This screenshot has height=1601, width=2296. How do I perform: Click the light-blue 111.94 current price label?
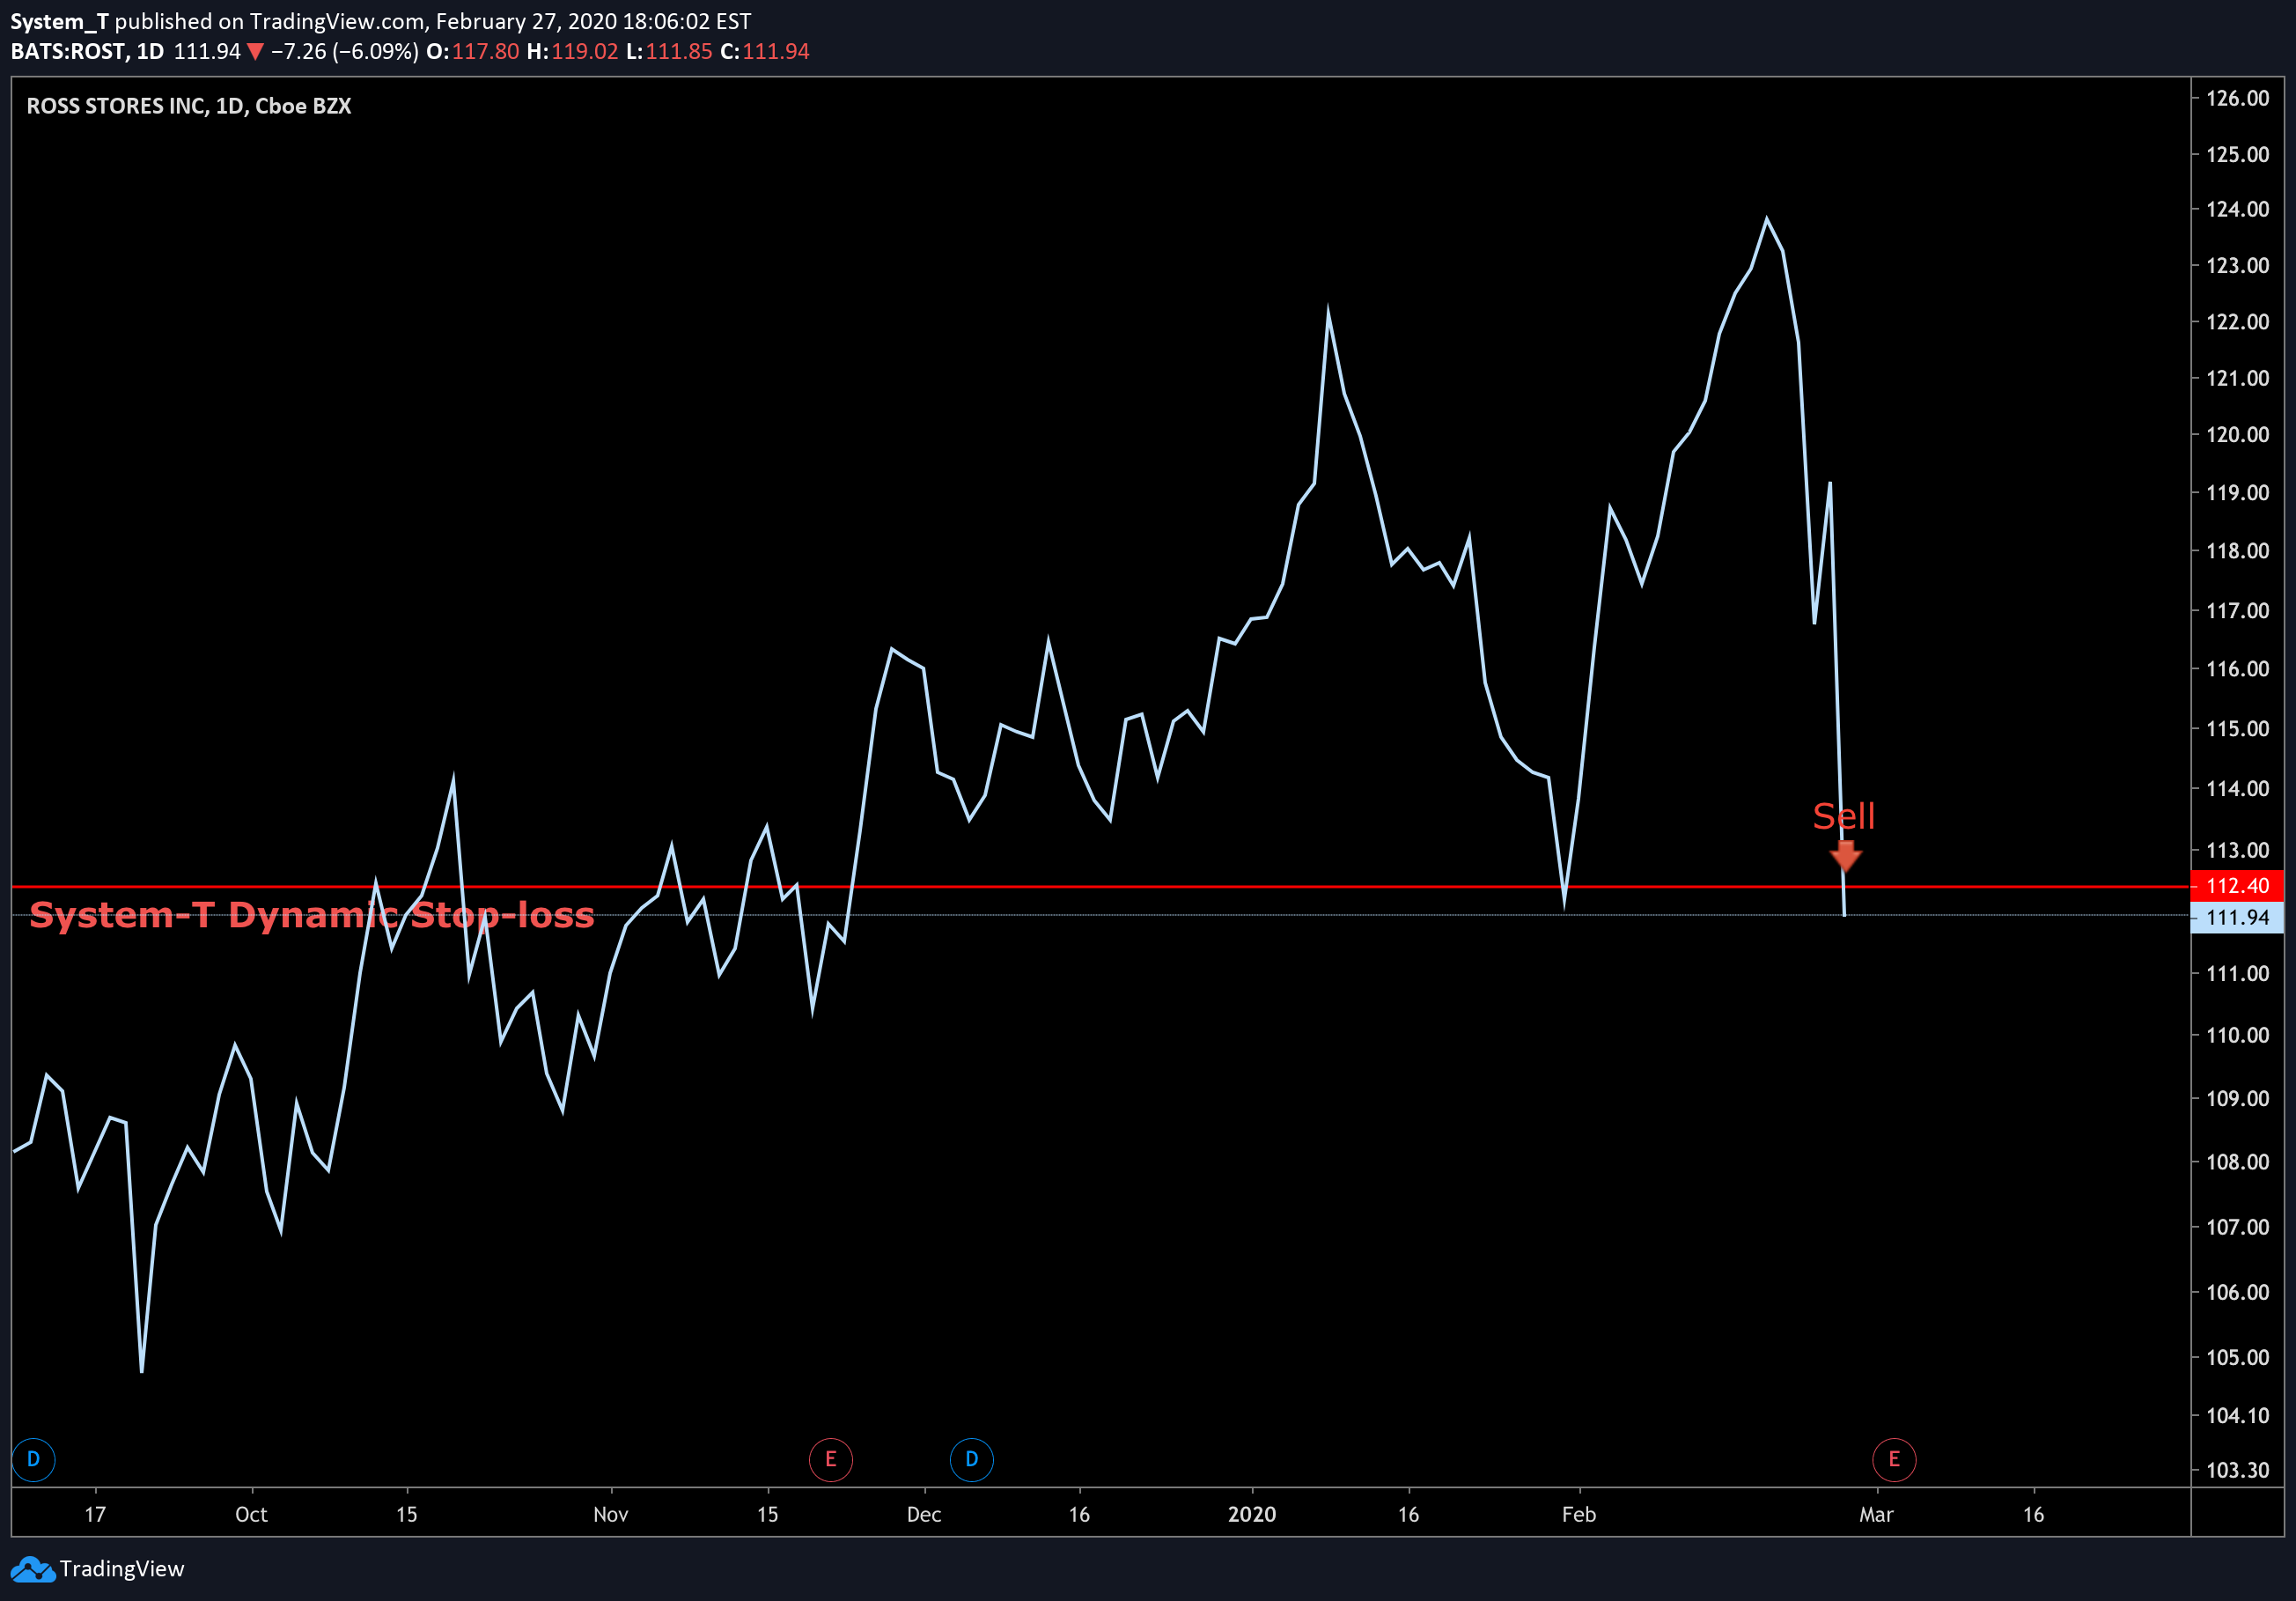[2237, 917]
